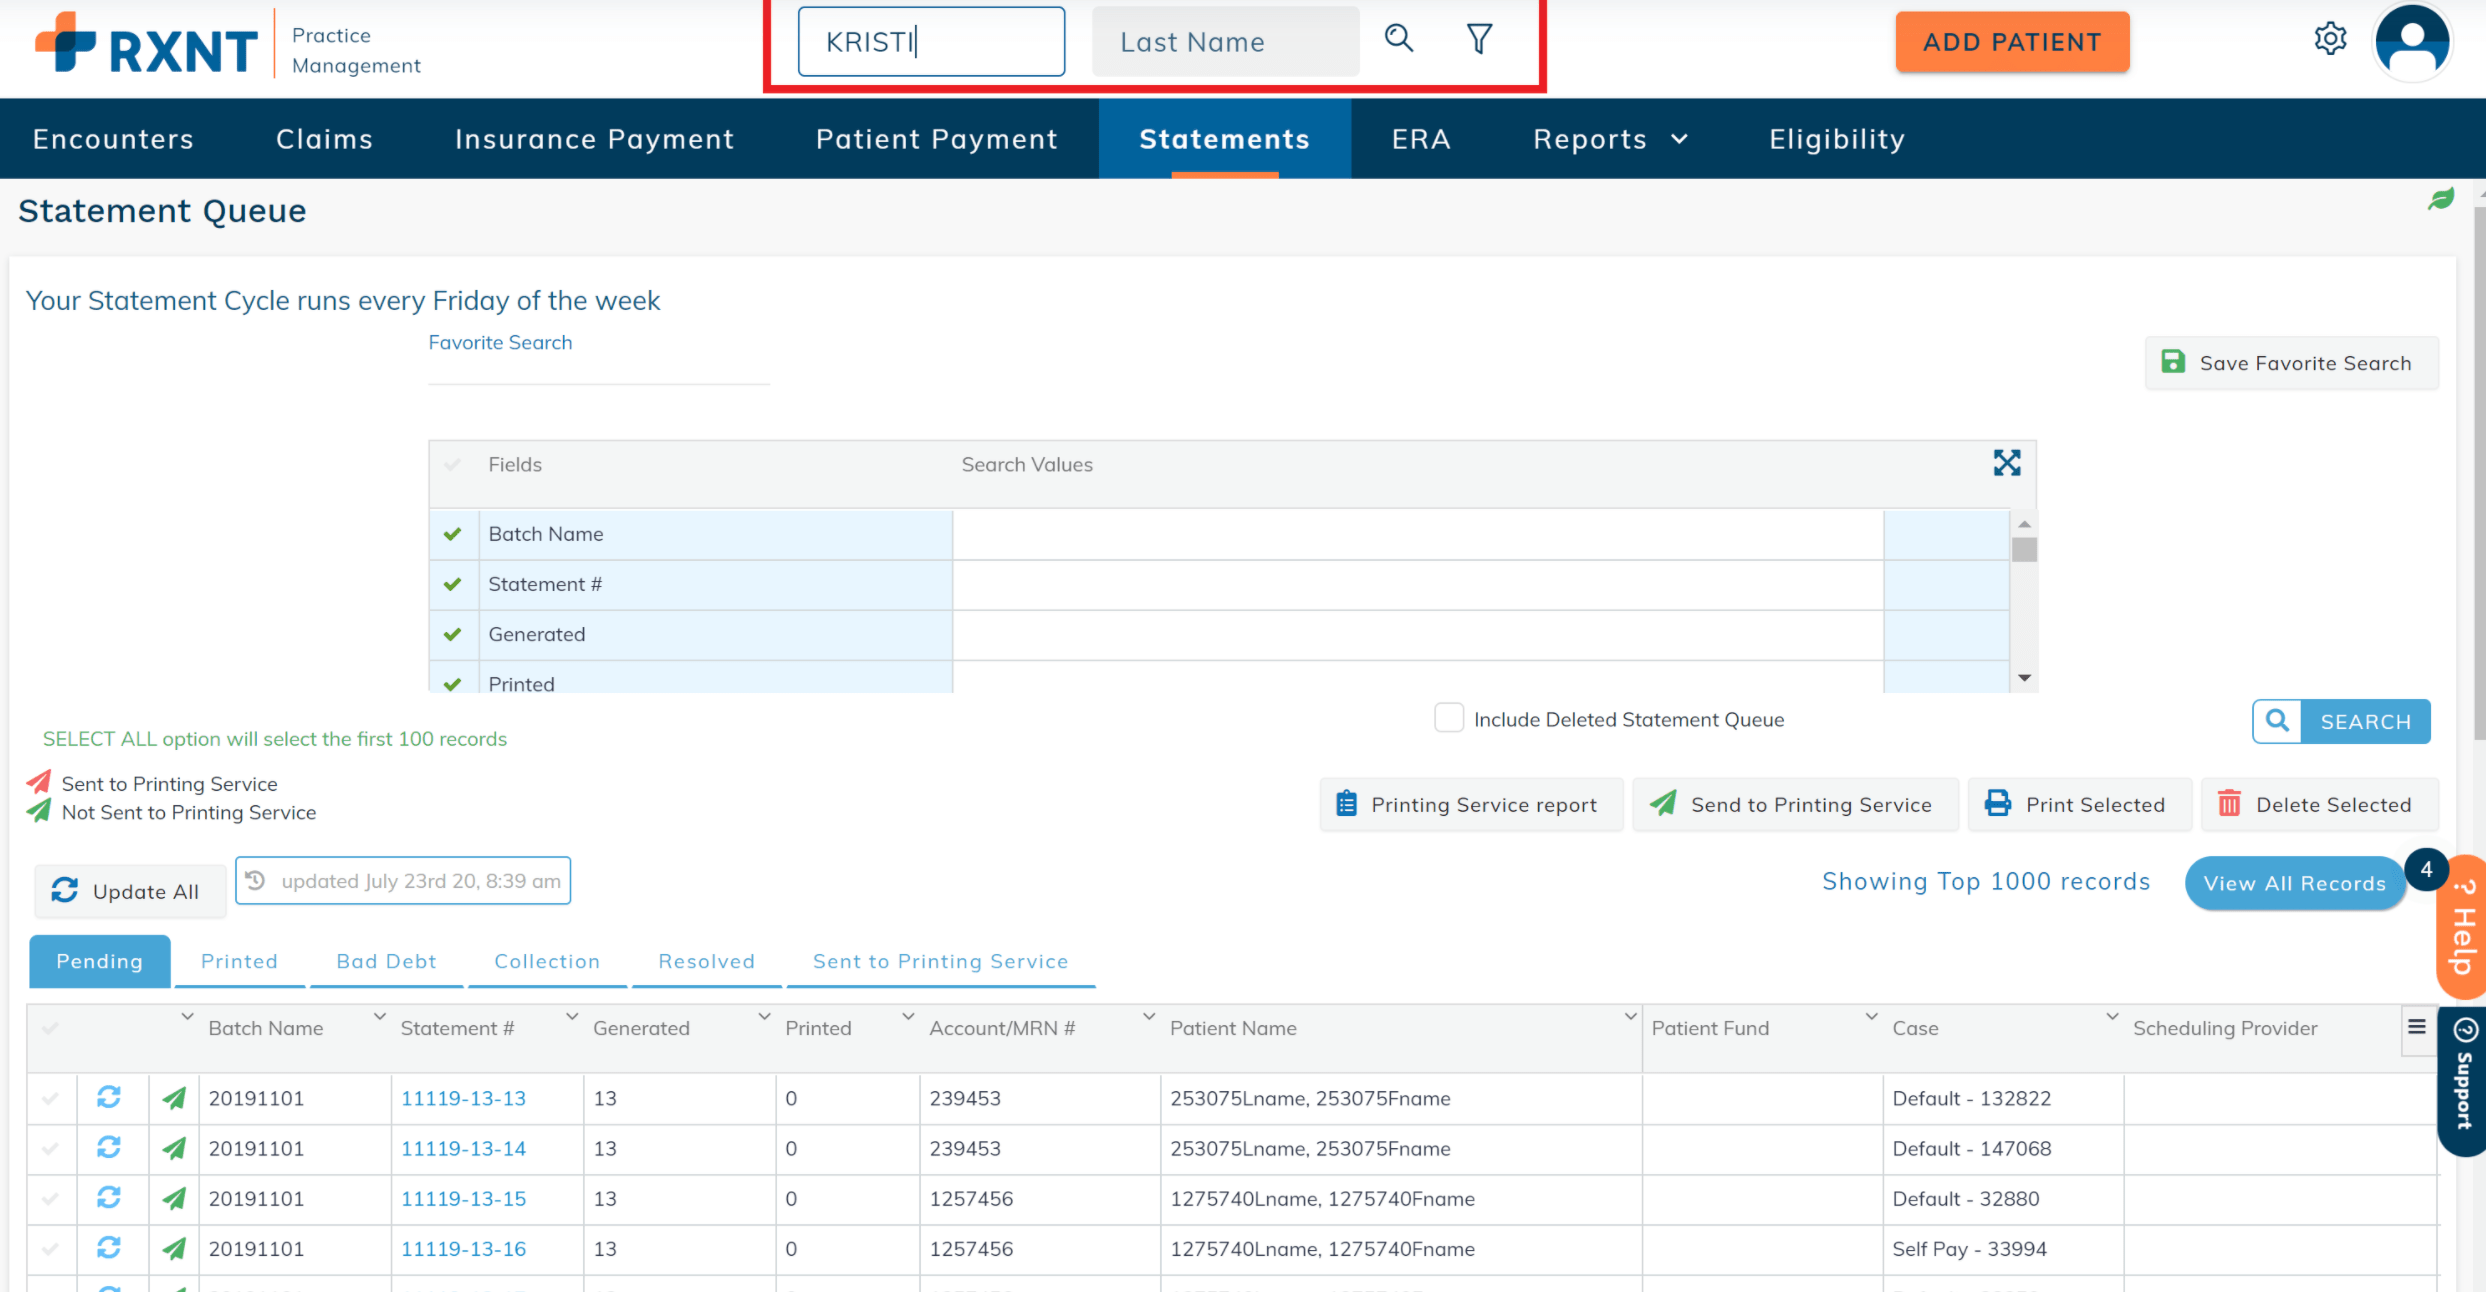Check the row checkbox for statement 11119-13-14
The image size is (2486, 1292).
51,1148
